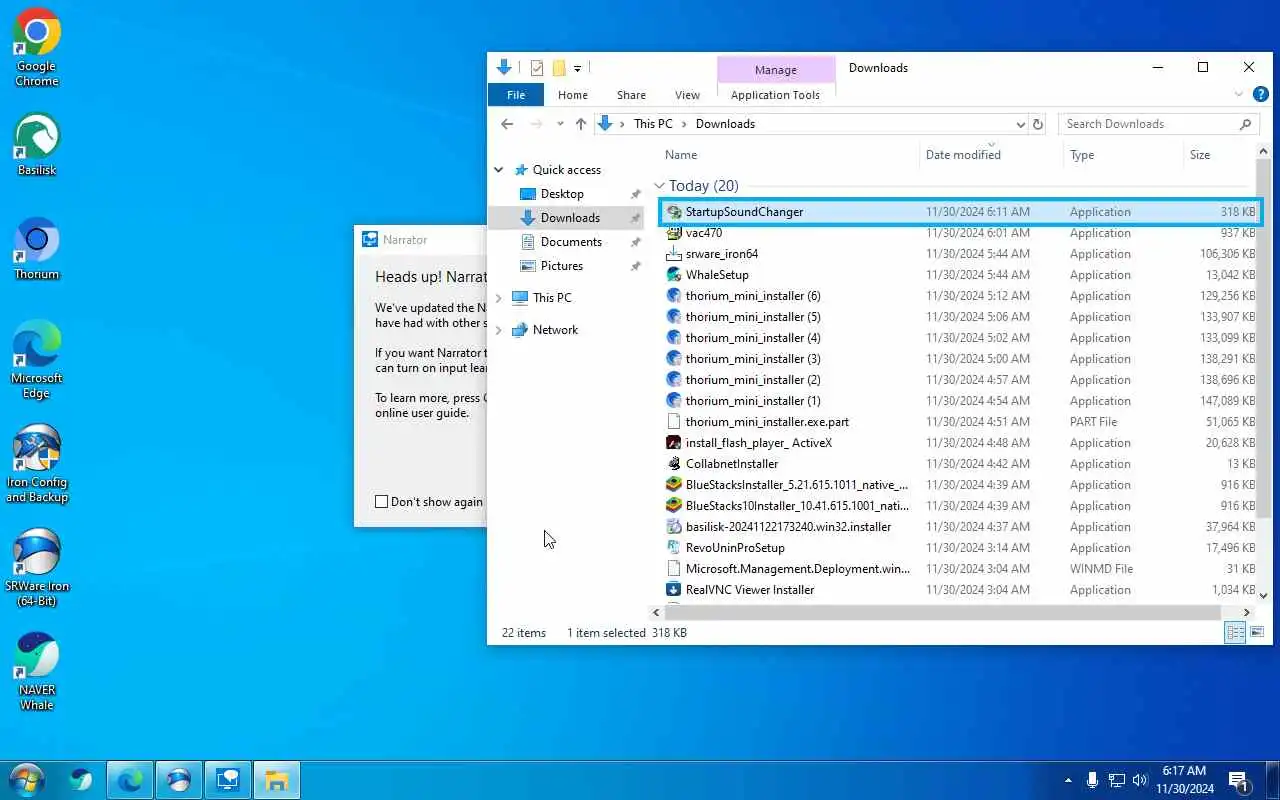Switch to the Share ribbon tab

click(631, 95)
